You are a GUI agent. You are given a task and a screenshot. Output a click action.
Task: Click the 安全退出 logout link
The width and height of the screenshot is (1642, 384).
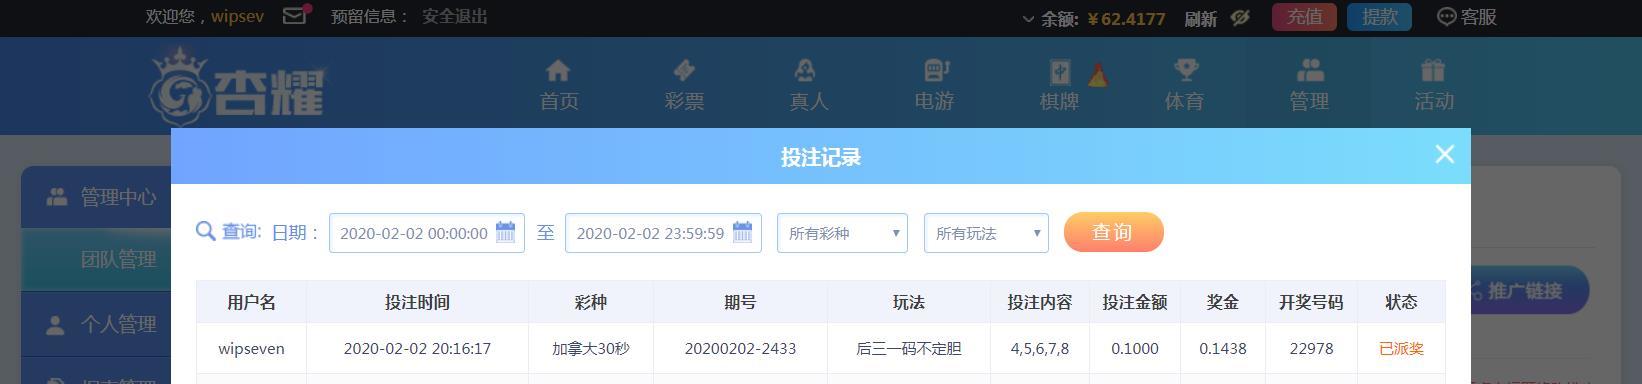coord(455,17)
